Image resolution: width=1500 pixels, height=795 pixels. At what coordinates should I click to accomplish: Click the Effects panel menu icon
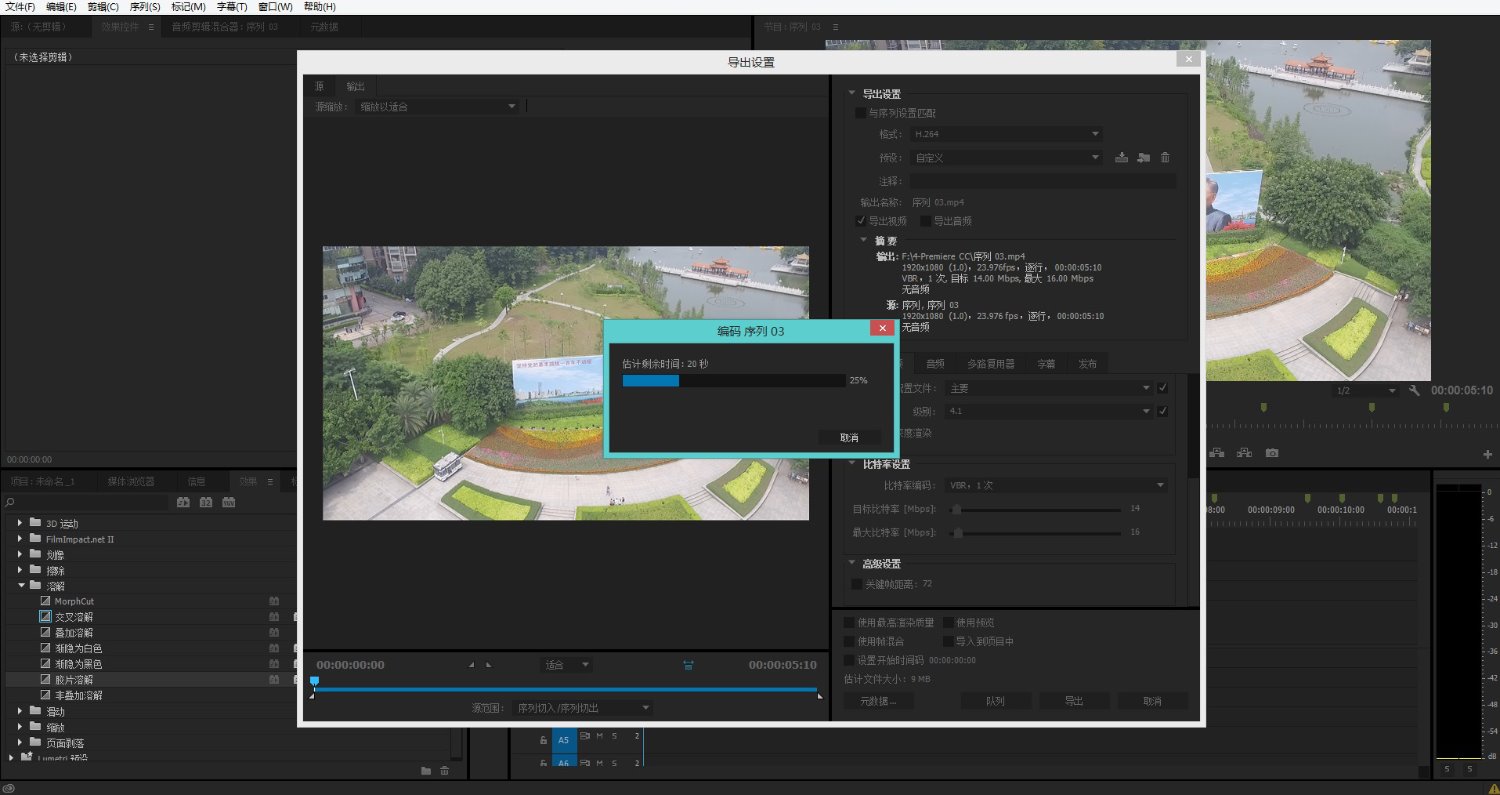[x=269, y=481]
